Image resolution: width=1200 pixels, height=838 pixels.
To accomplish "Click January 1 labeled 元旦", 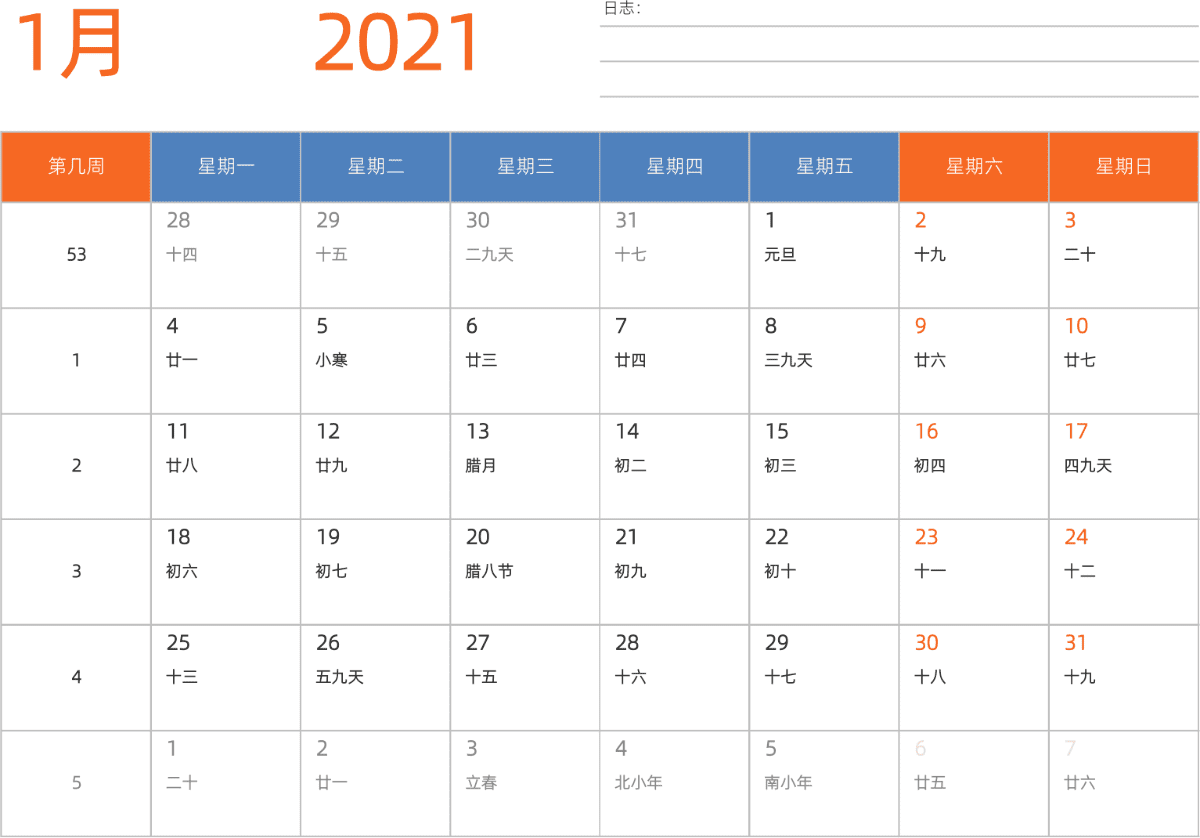I will [824, 255].
